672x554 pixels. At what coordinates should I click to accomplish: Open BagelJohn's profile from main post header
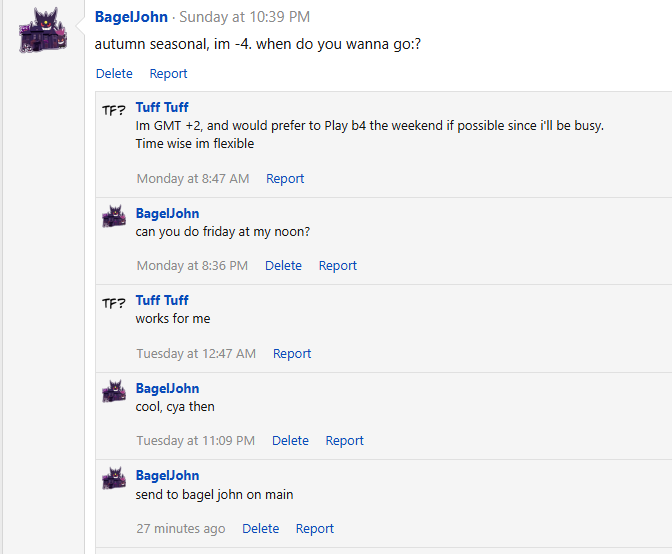click(x=131, y=17)
